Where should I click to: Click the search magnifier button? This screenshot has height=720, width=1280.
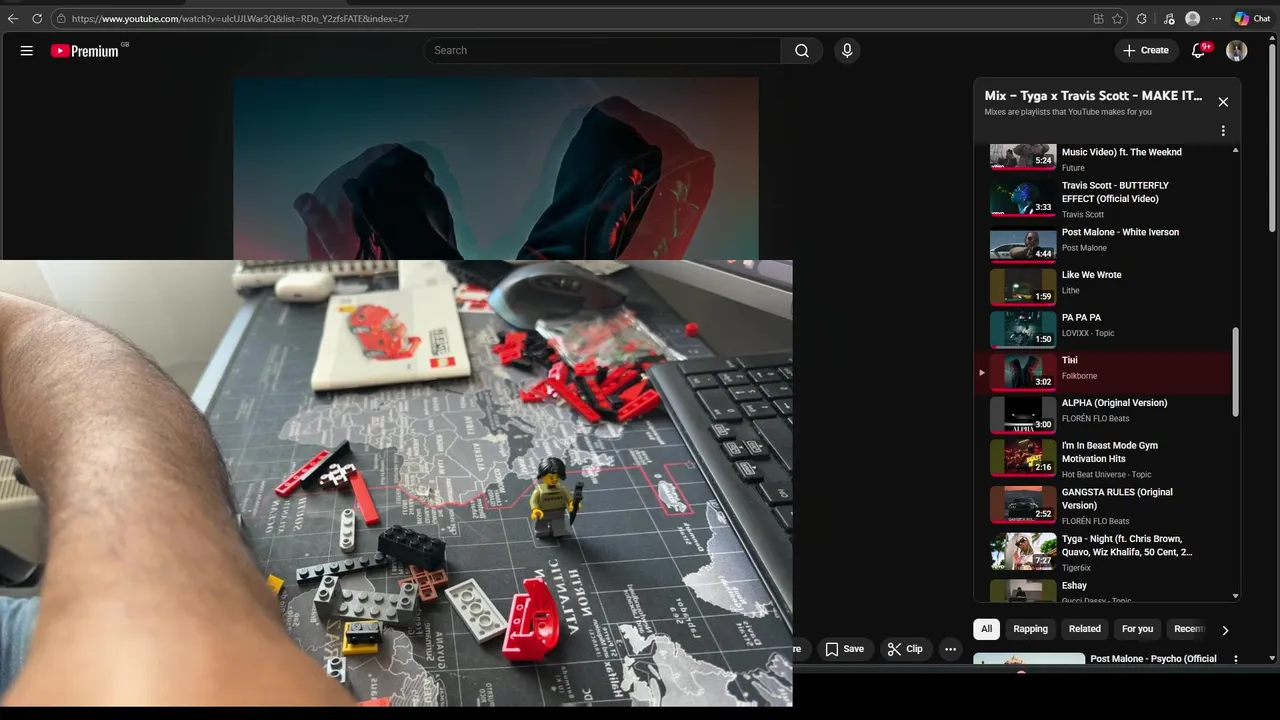point(802,51)
